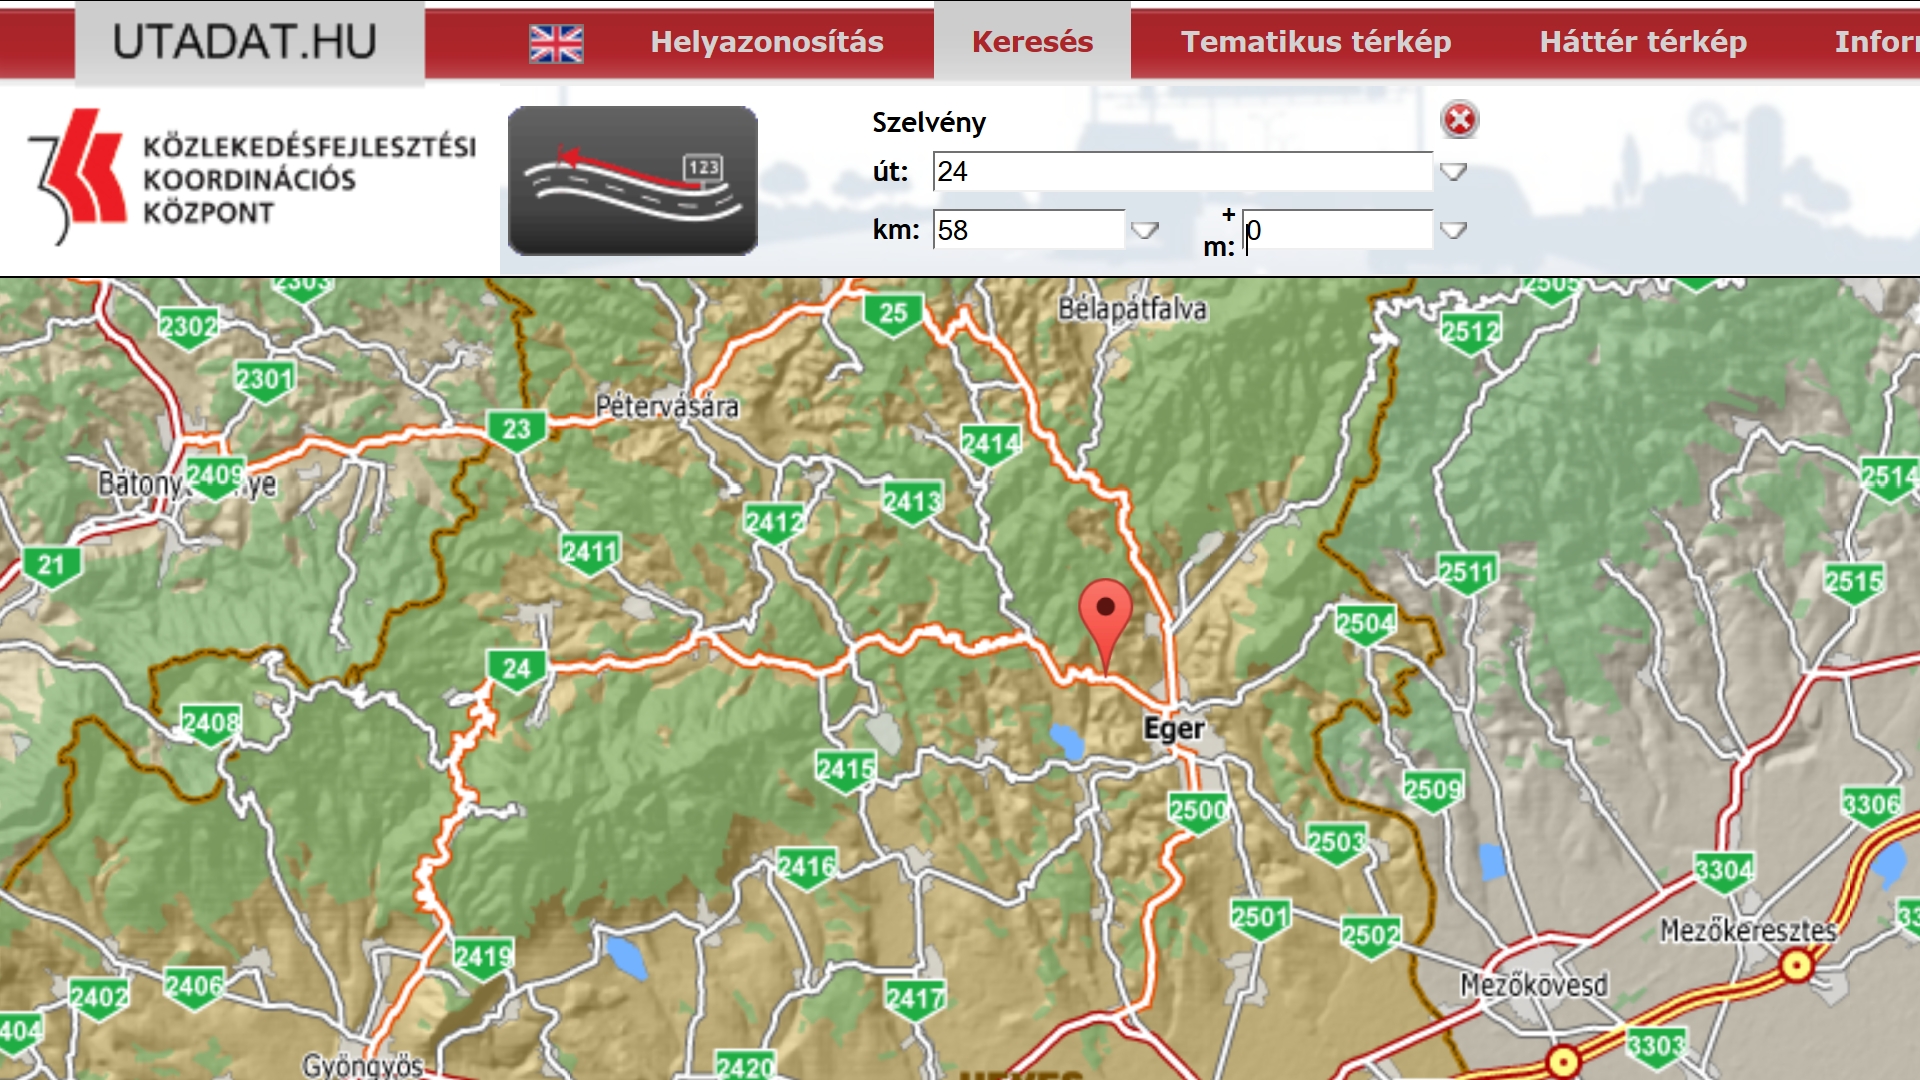The height and width of the screenshot is (1080, 1920).
Task: Click the road 2504 shield marker
Action: [1365, 625]
